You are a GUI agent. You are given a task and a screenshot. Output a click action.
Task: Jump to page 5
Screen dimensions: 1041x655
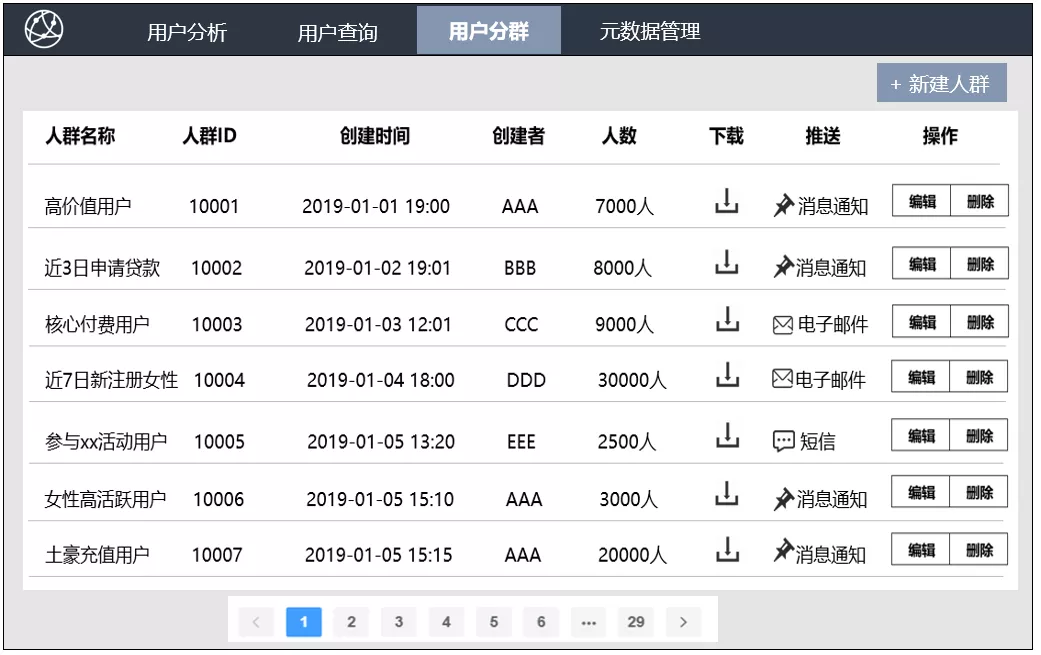(x=493, y=622)
